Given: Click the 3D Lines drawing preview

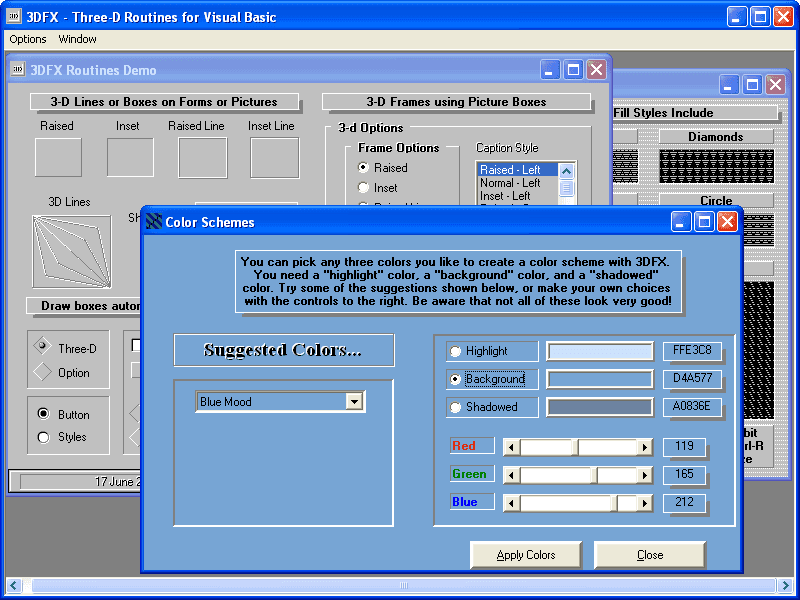Looking at the screenshot, I should 71,252.
